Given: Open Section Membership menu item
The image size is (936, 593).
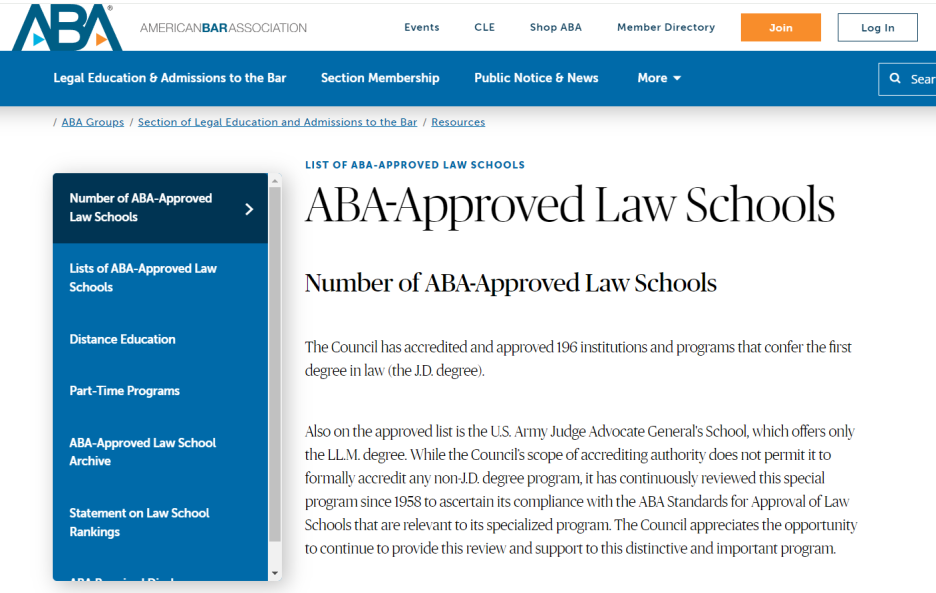Looking at the screenshot, I should point(380,78).
